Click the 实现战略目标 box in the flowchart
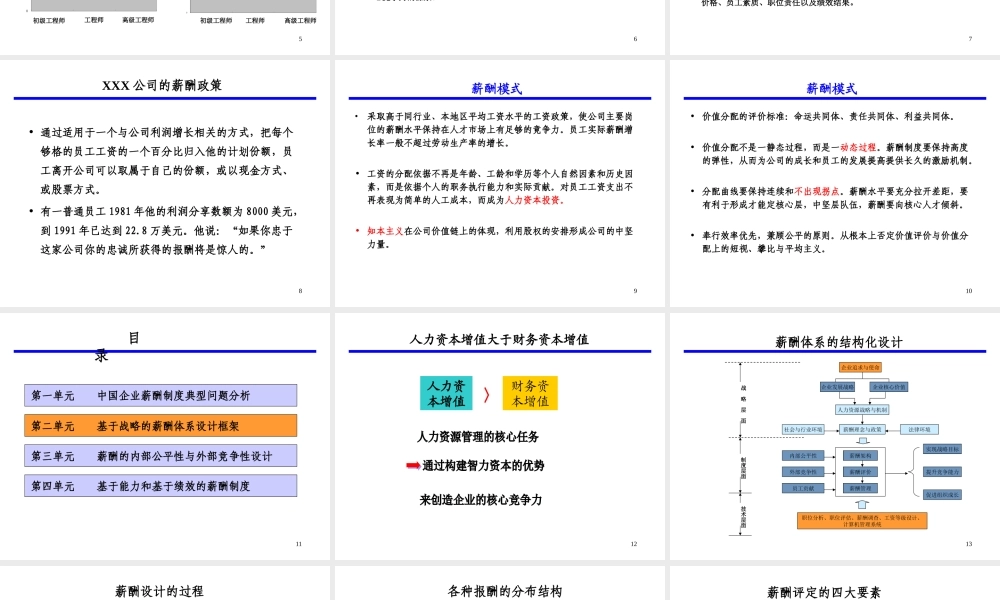 point(942,449)
